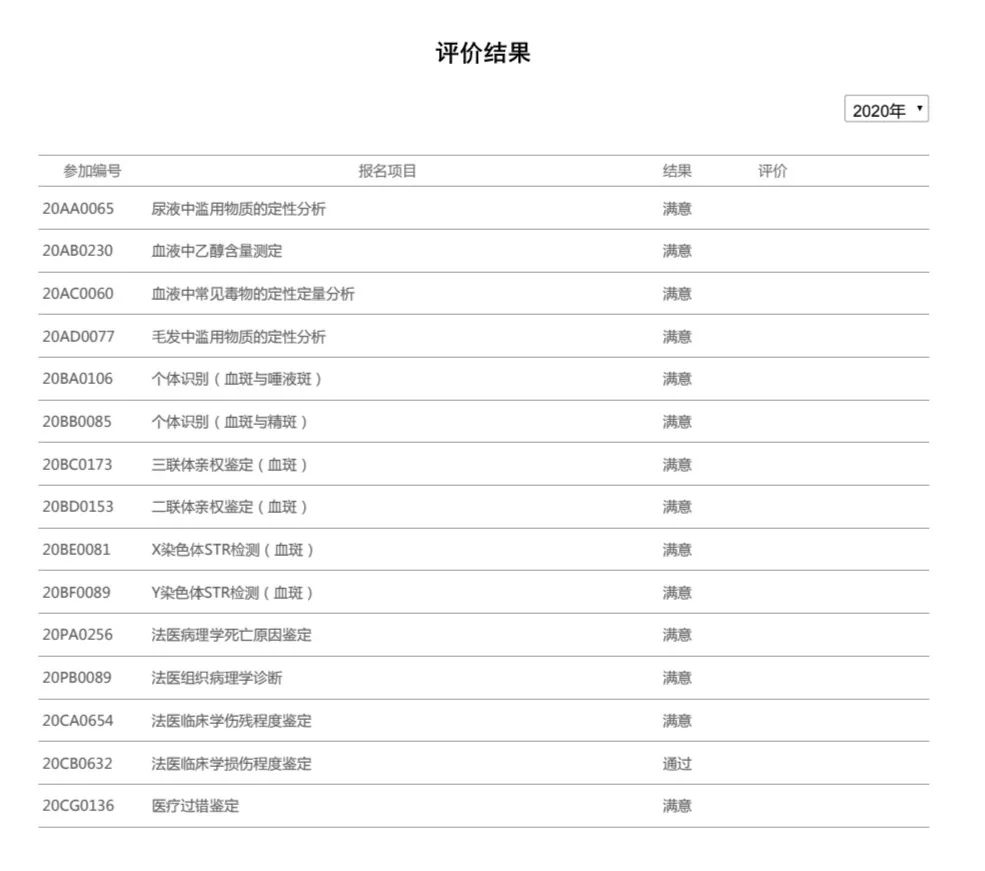Open the 2020年 year dropdown
This screenshot has width=985, height=871.
[886, 109]
